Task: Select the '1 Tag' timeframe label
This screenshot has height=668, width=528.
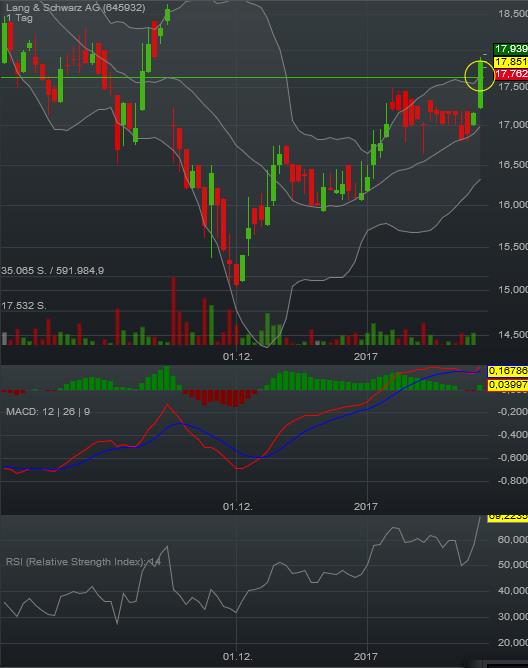Action: click(x=19, y=18)
